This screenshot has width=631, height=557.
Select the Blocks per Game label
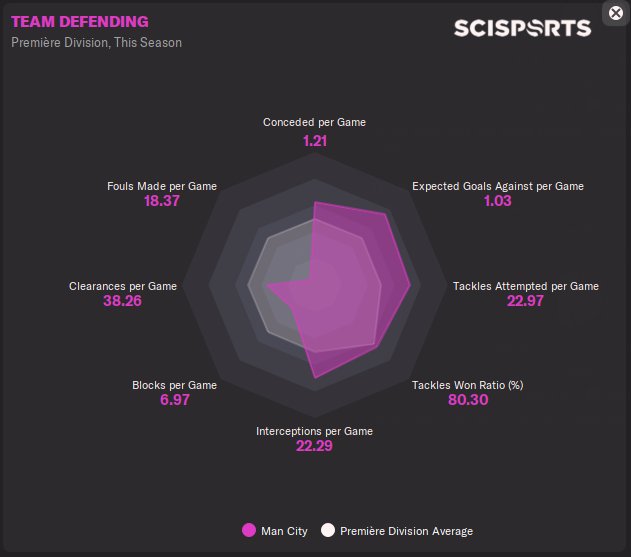(x=174, y=385)
